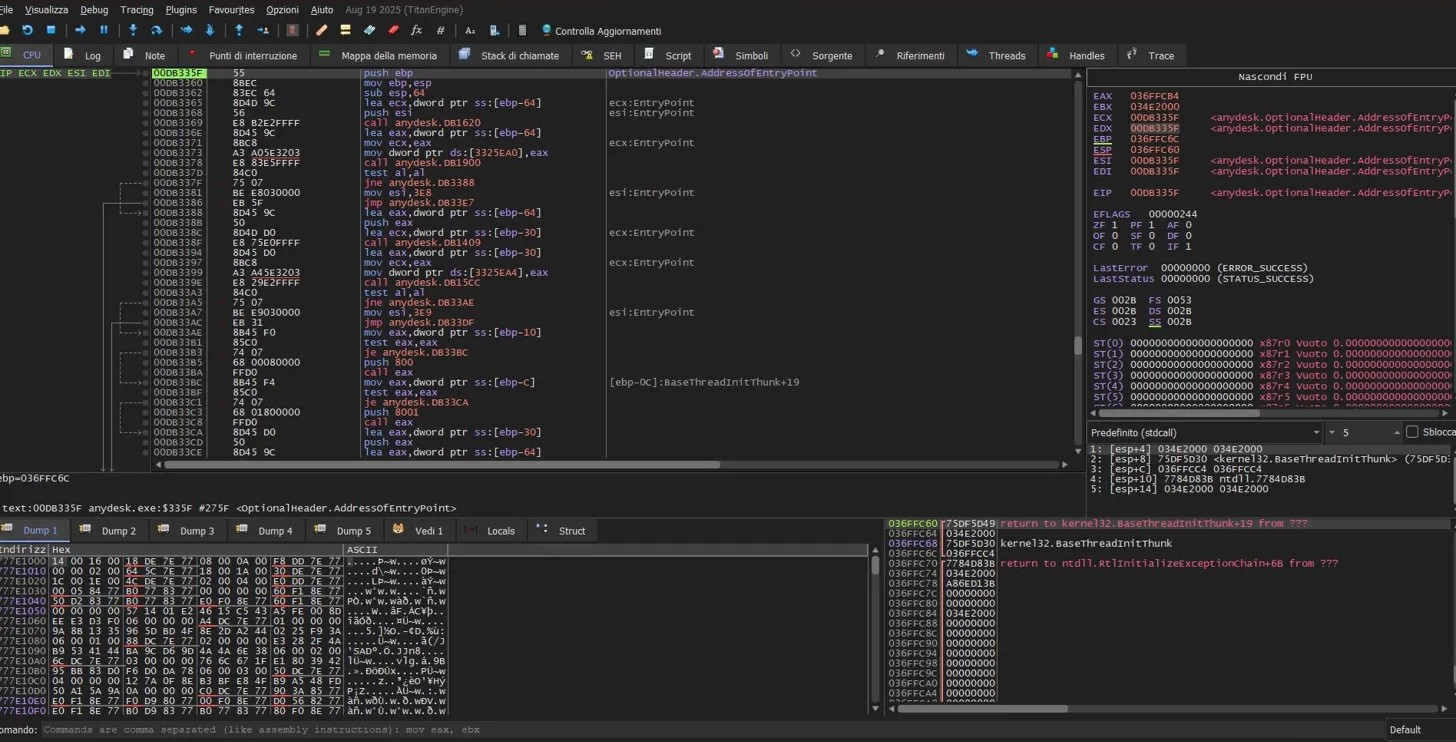Image resolution: width=1456 pixels, height=742 pixels.
Task: Click the Run arrow toolbar icon
Action: 80,31
